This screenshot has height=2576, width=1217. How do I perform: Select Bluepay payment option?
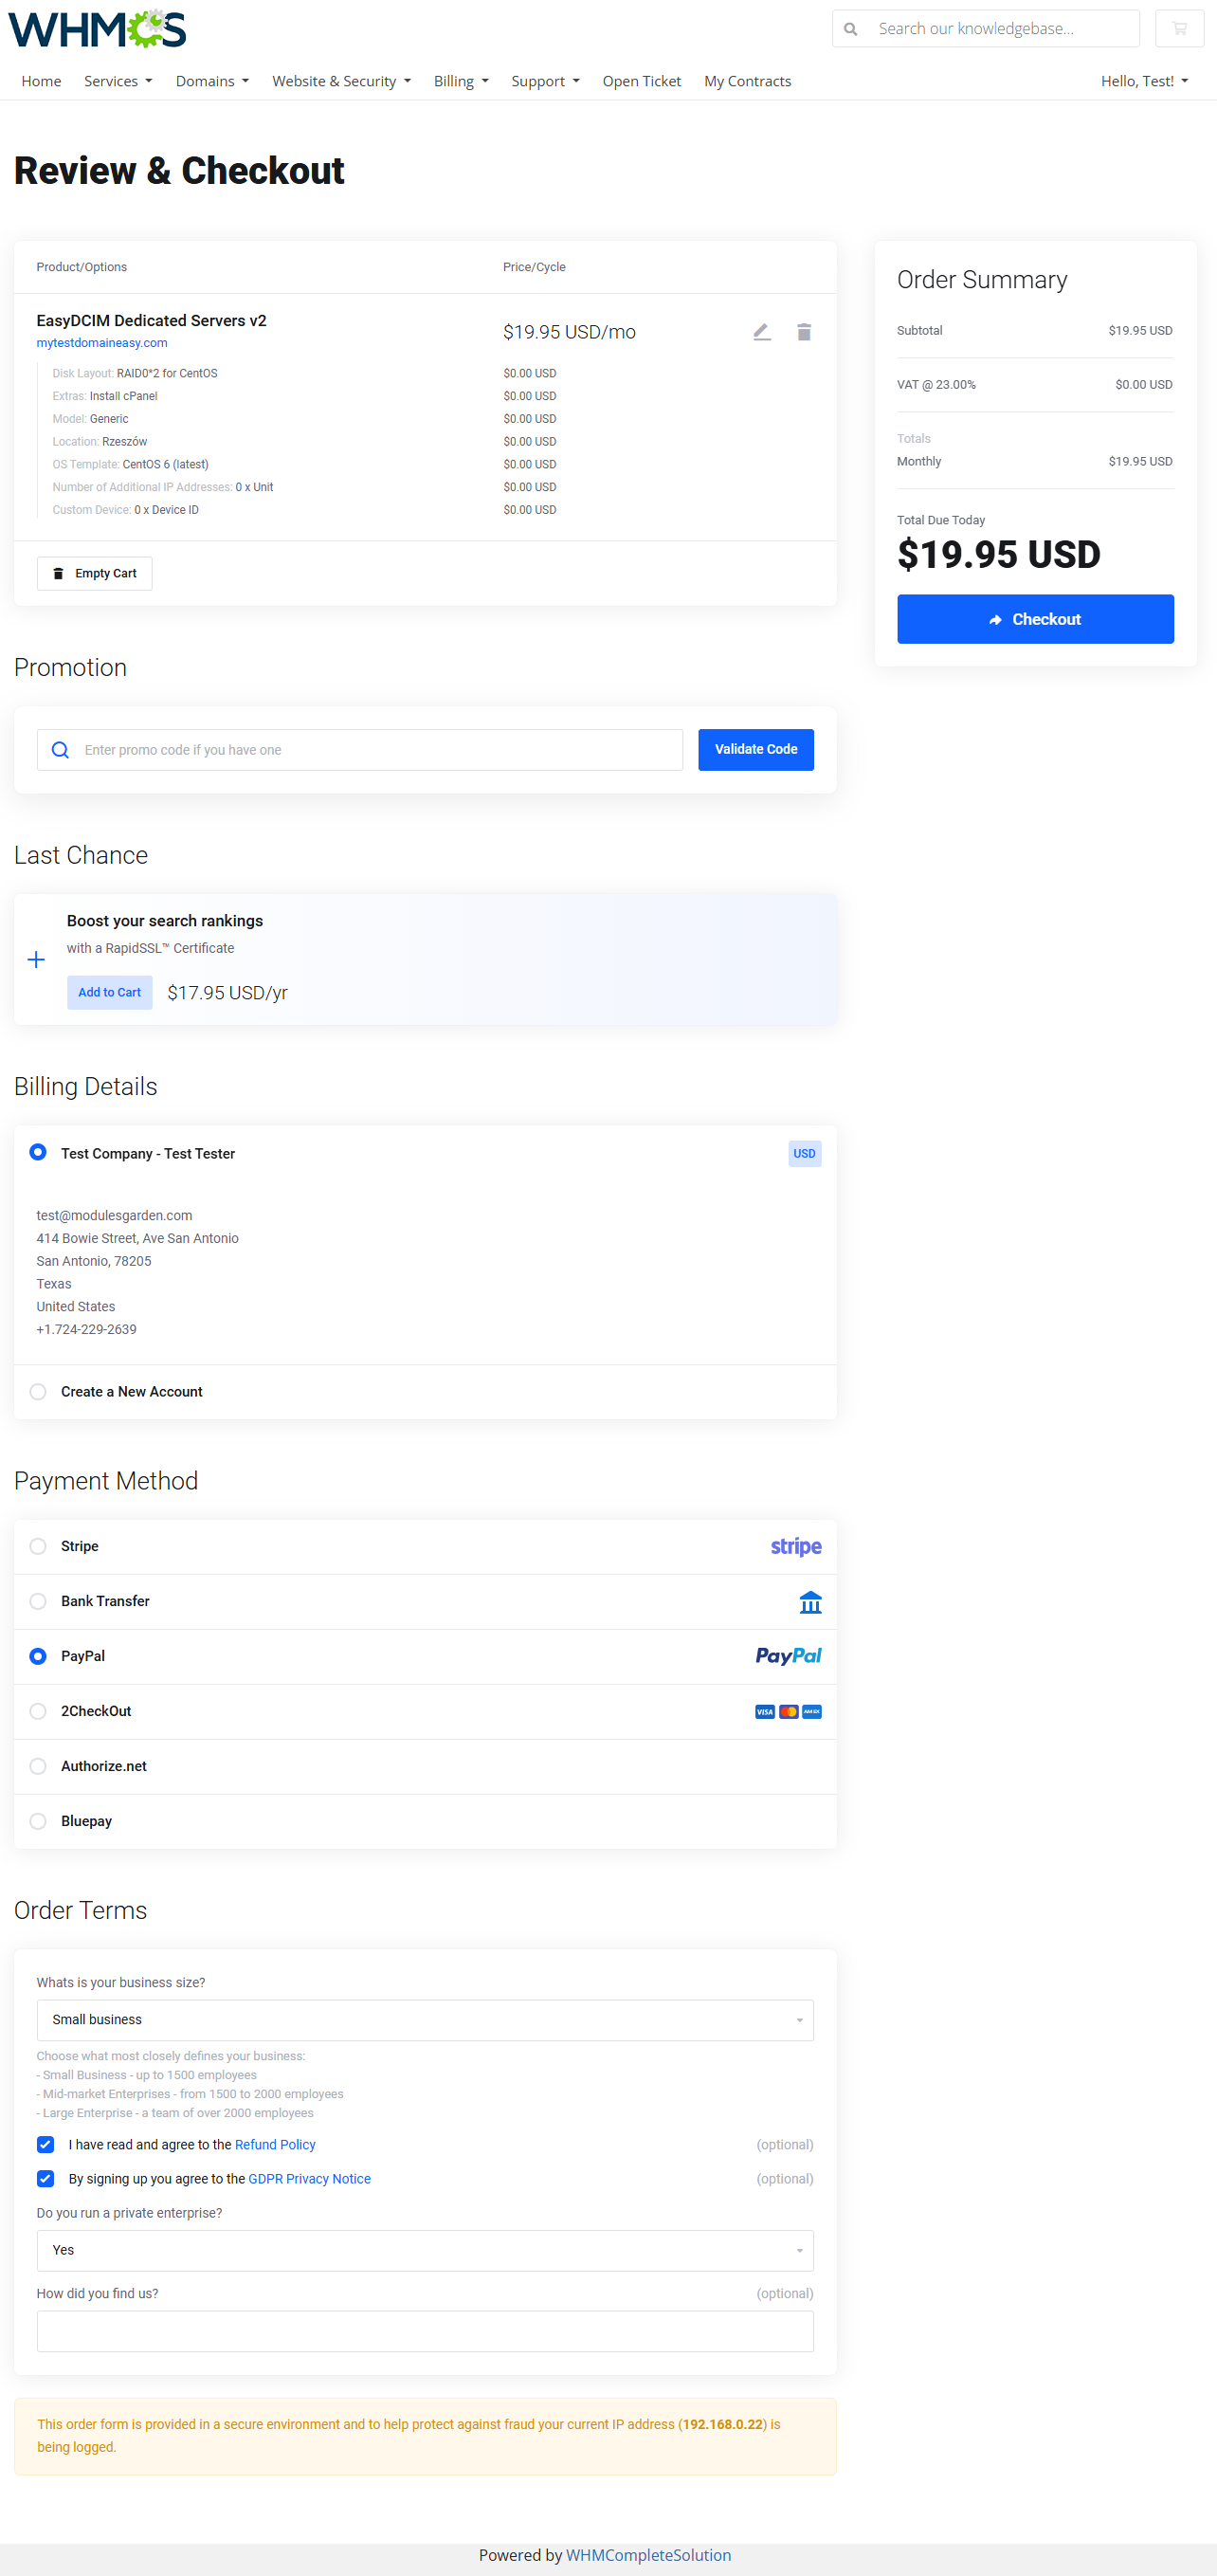coord(38,1822)
